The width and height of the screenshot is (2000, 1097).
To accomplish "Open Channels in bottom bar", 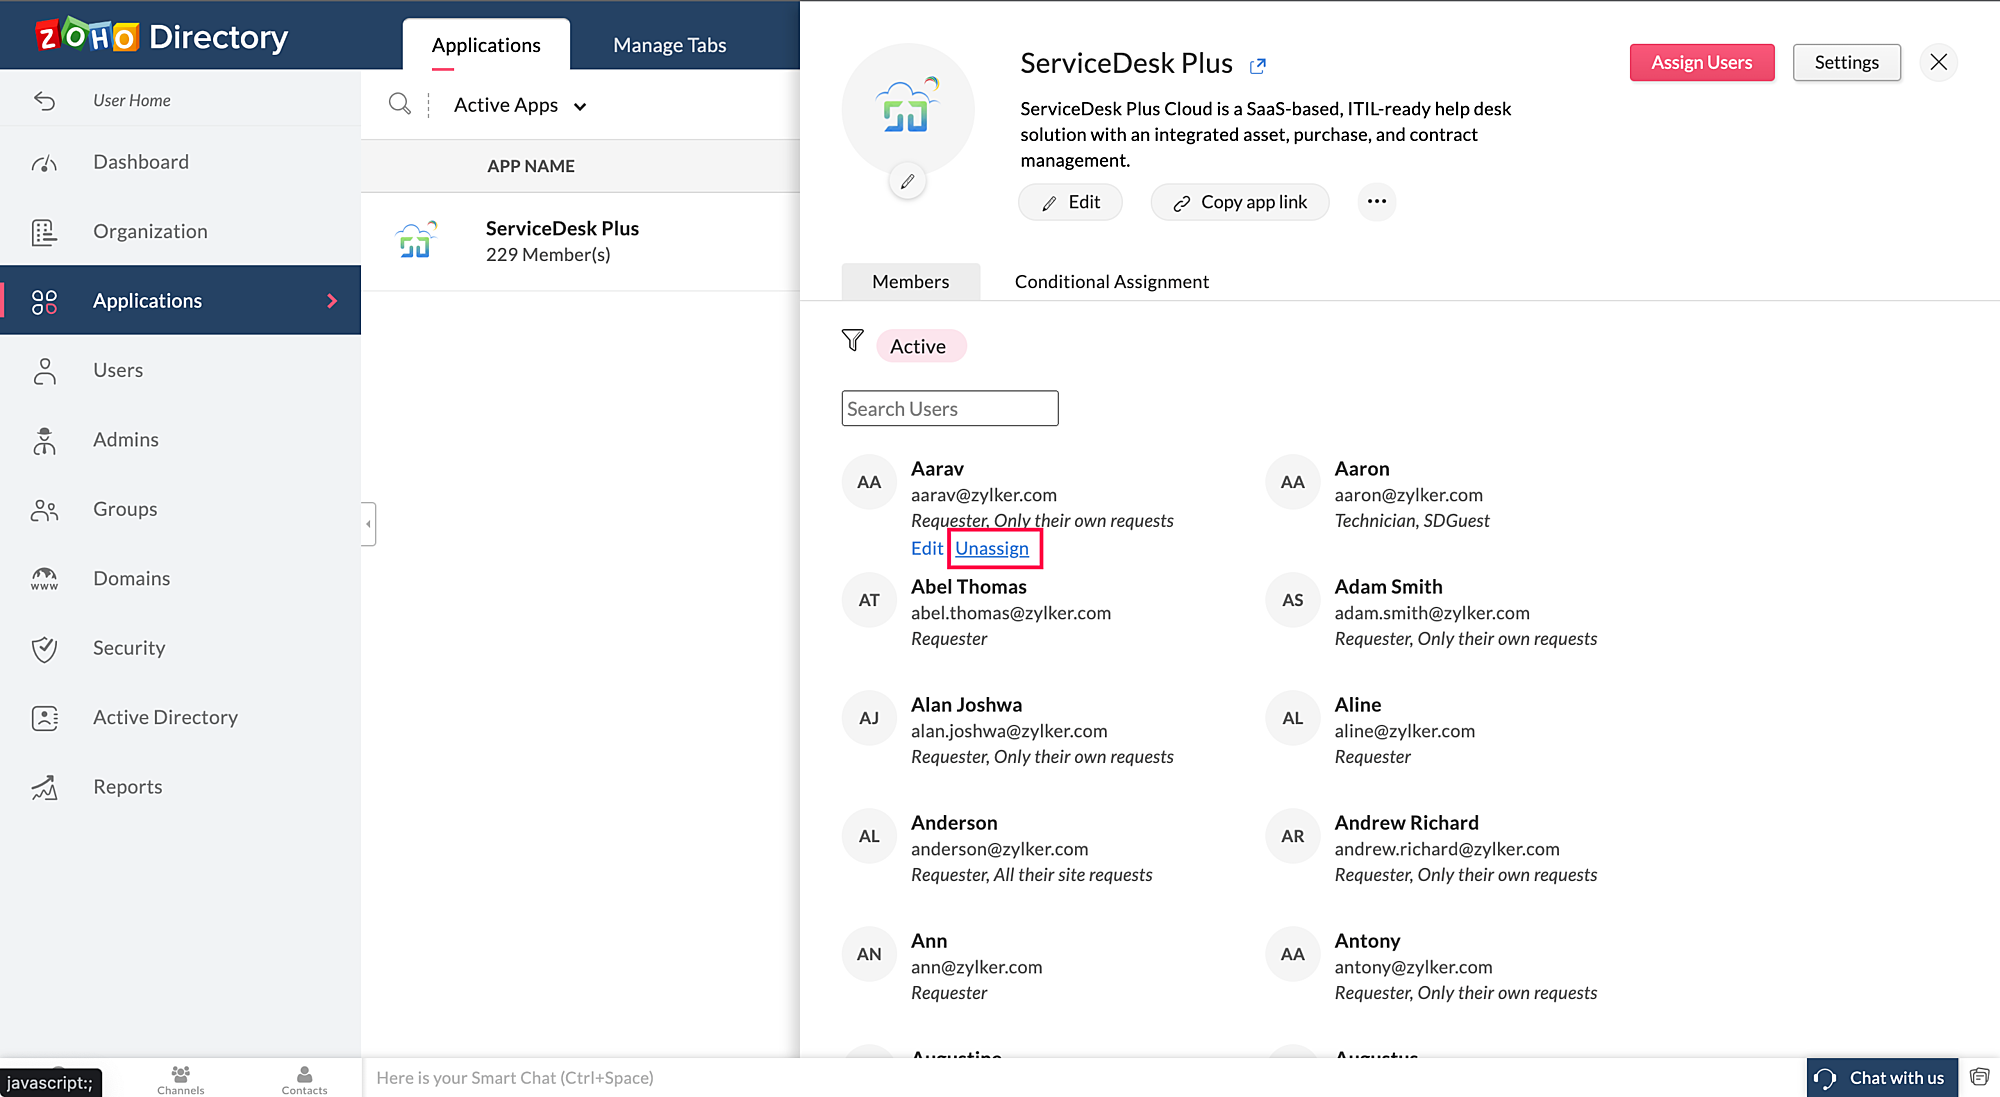I will [x=180, y=1079].
